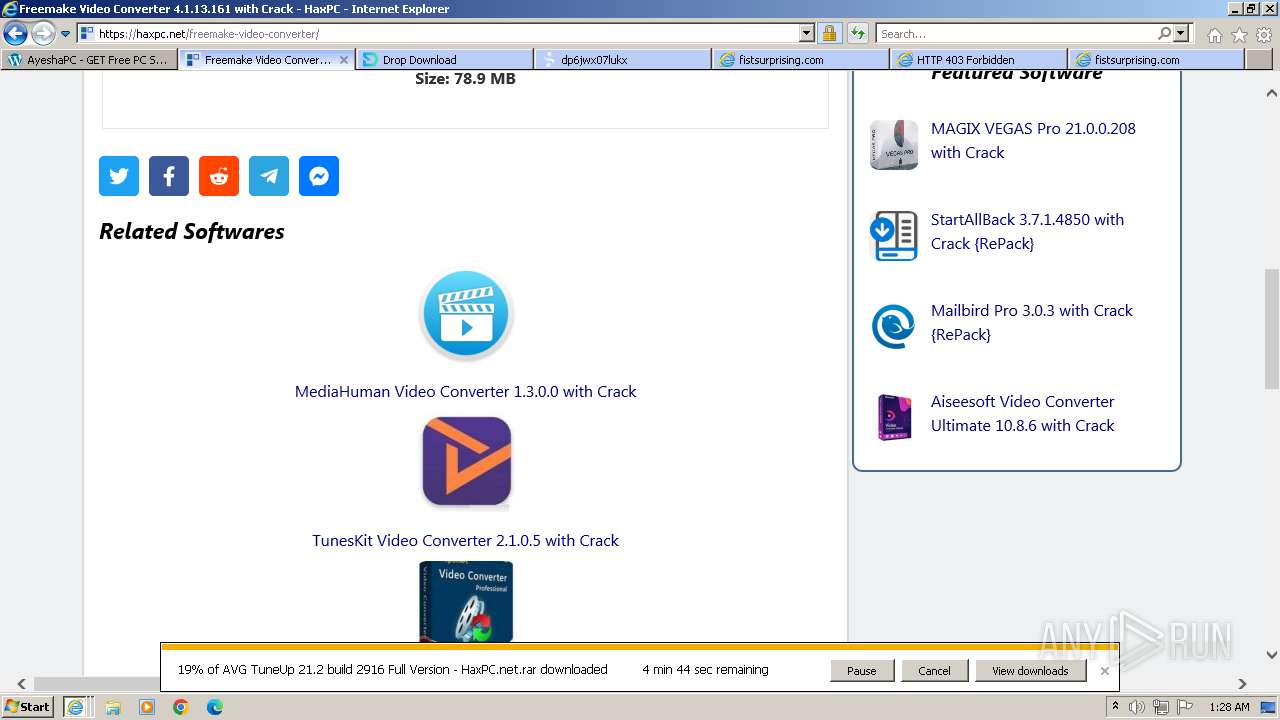Click the scrollbar up arrow

pyautogui.click(x=1272, y=93)
